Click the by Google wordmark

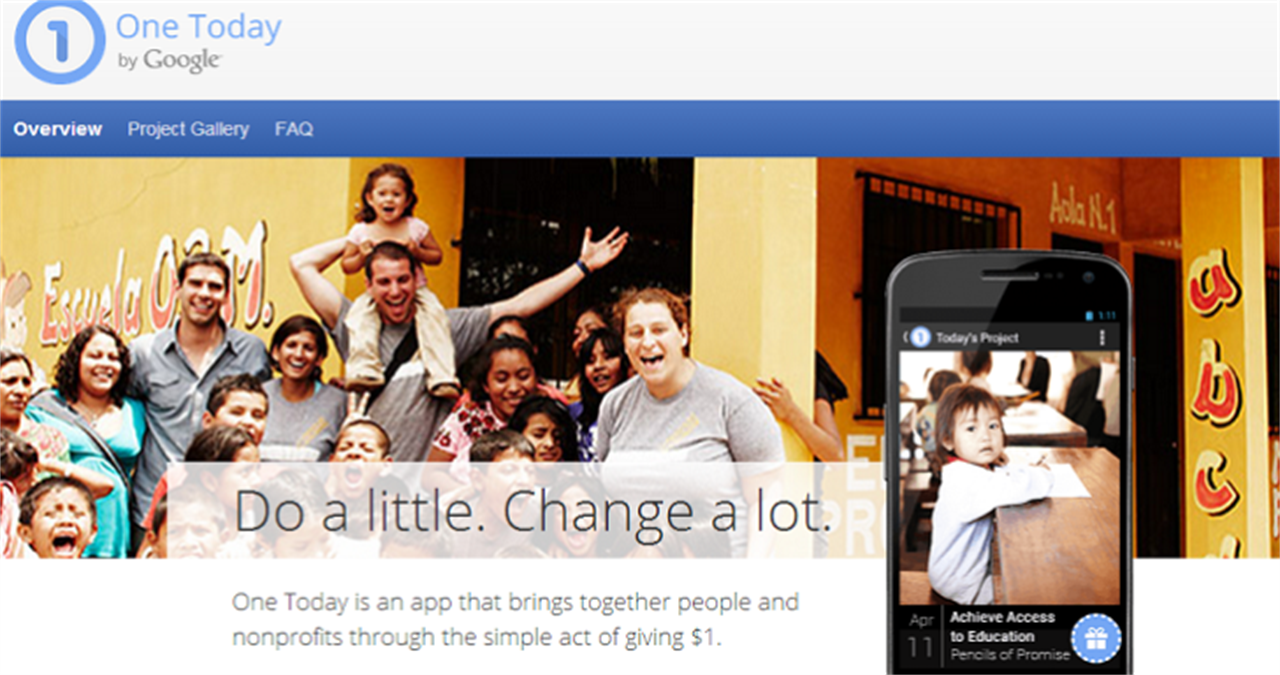pyautogui.click(x=169, y=60)
